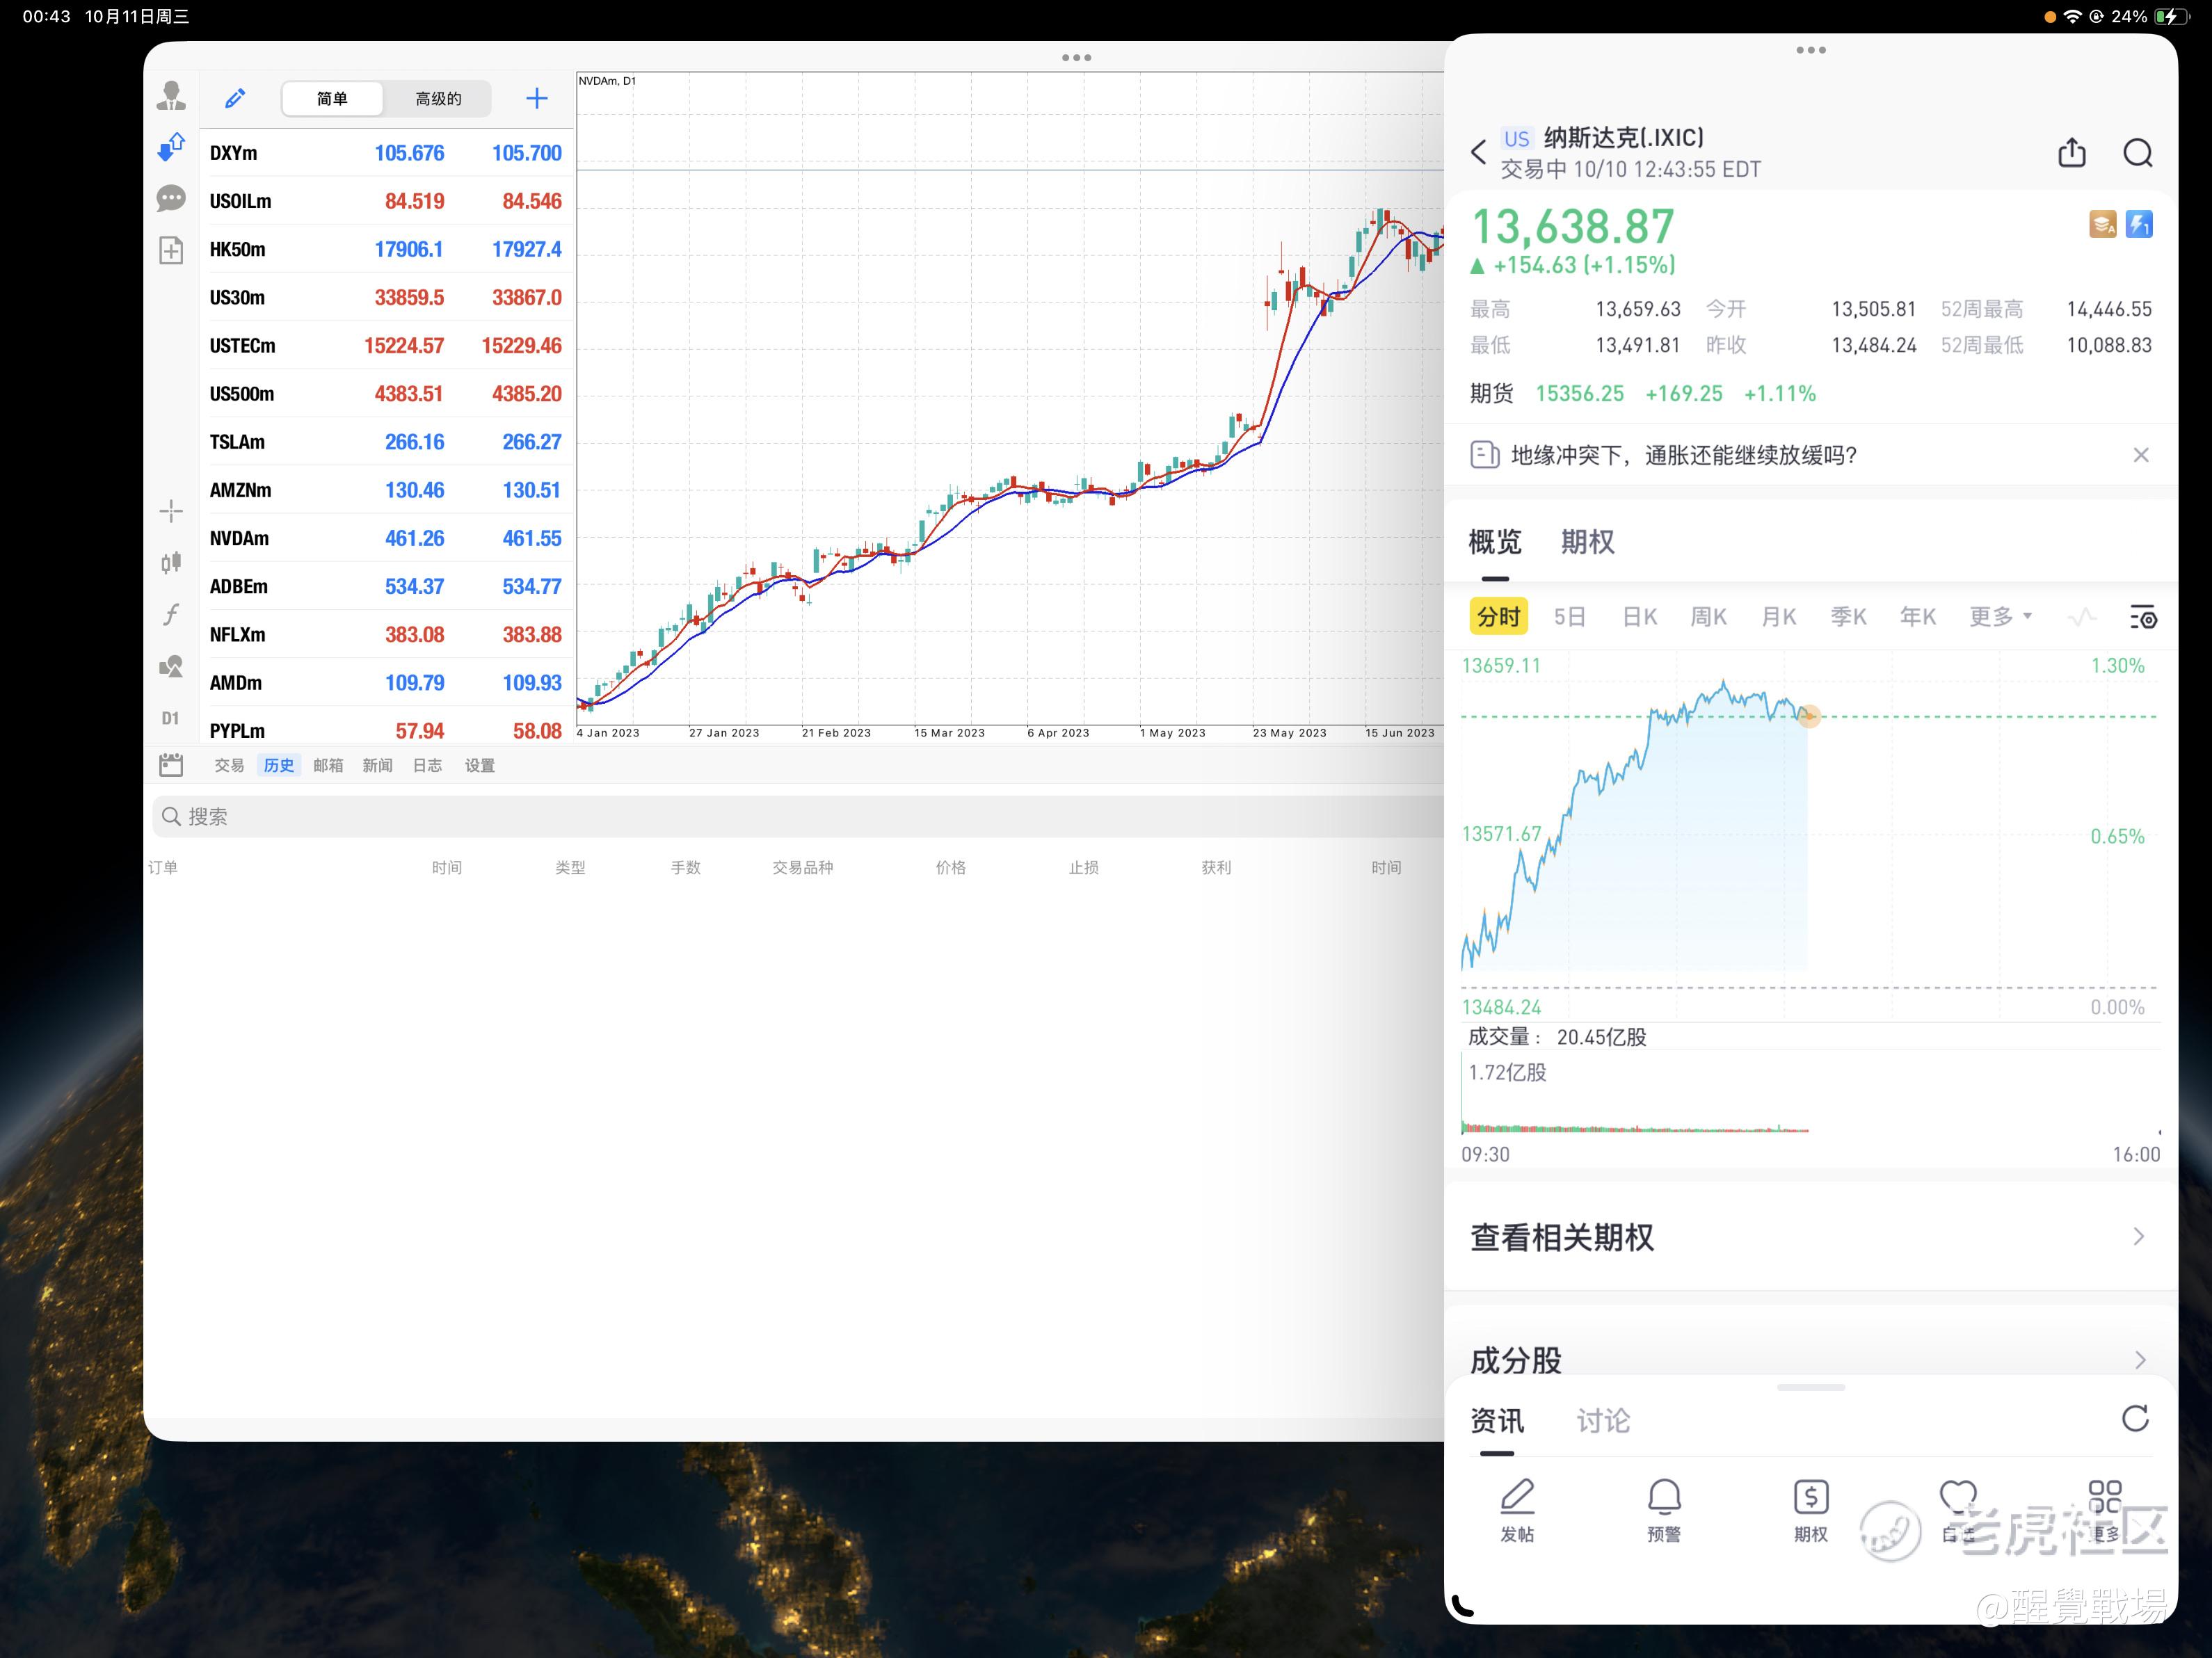Expand the 更多 timeframe dropdown
The image size is (2212, 1658).
coord(2000,617)
